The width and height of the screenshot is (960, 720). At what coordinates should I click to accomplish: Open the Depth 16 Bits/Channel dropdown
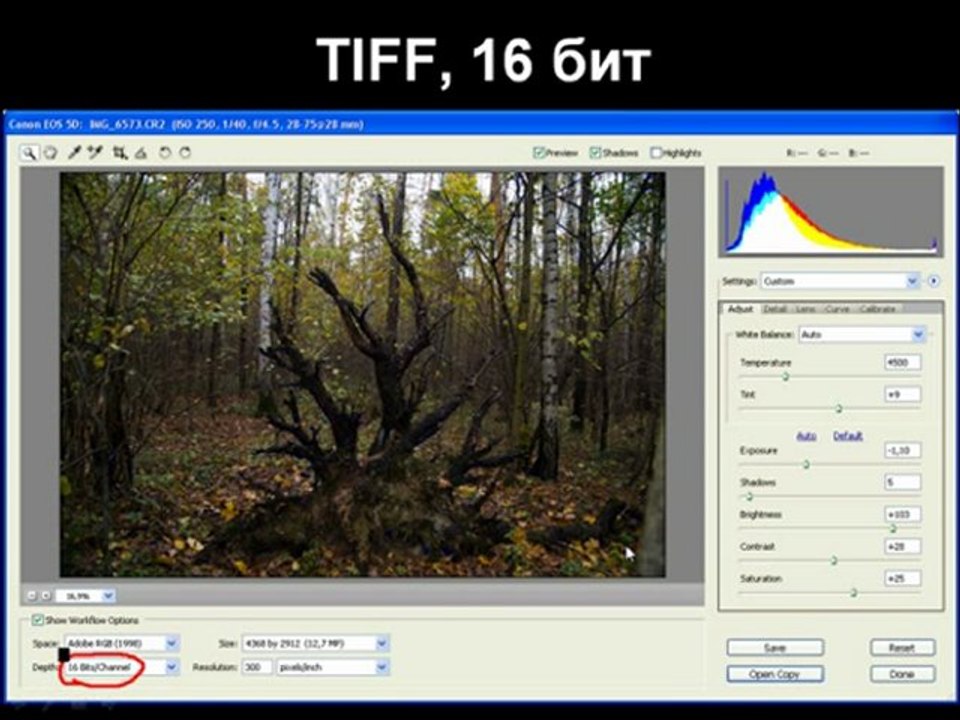(x=121, y=667)
